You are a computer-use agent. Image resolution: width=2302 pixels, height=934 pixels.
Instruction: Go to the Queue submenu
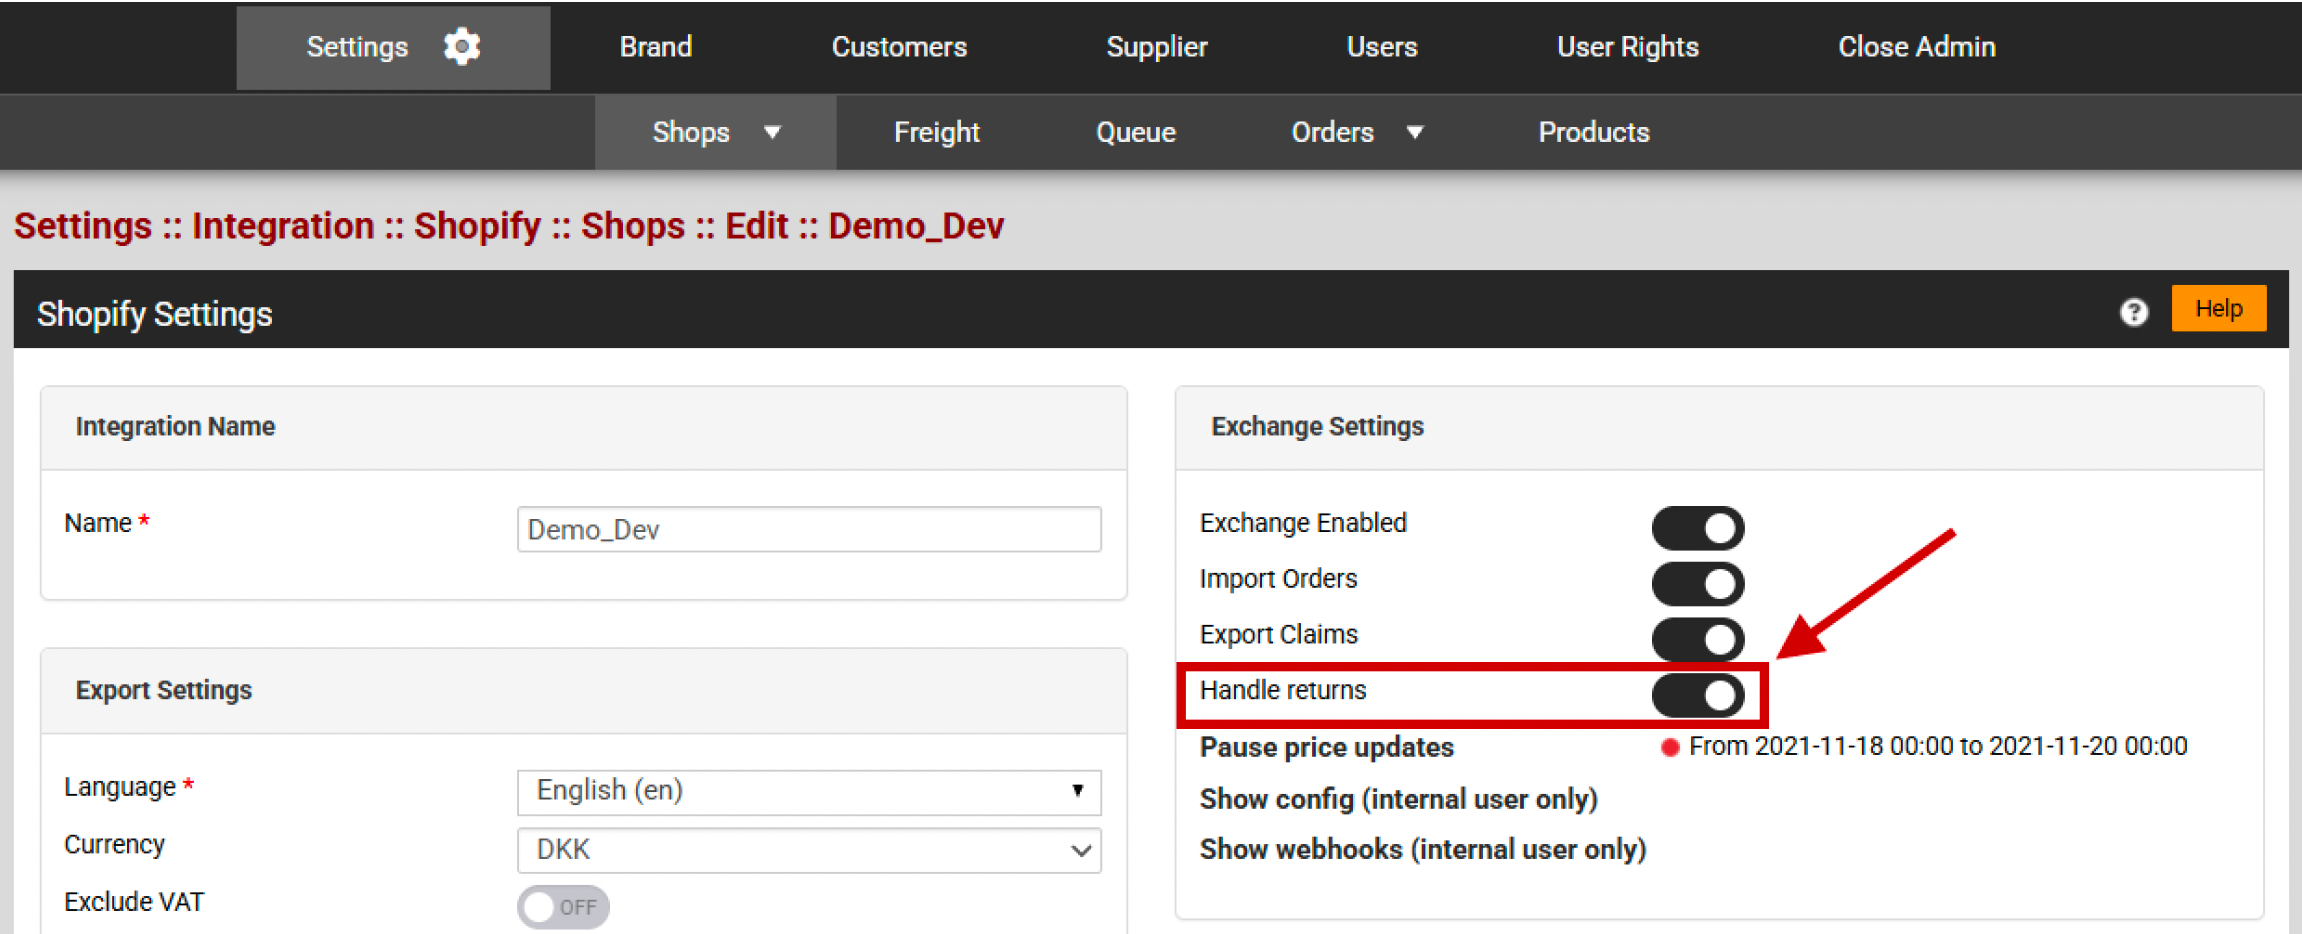tap(1136, 132)
